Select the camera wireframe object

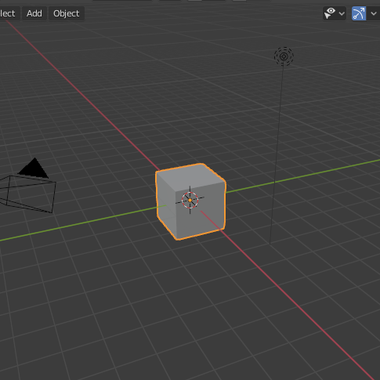coord(28,193)
